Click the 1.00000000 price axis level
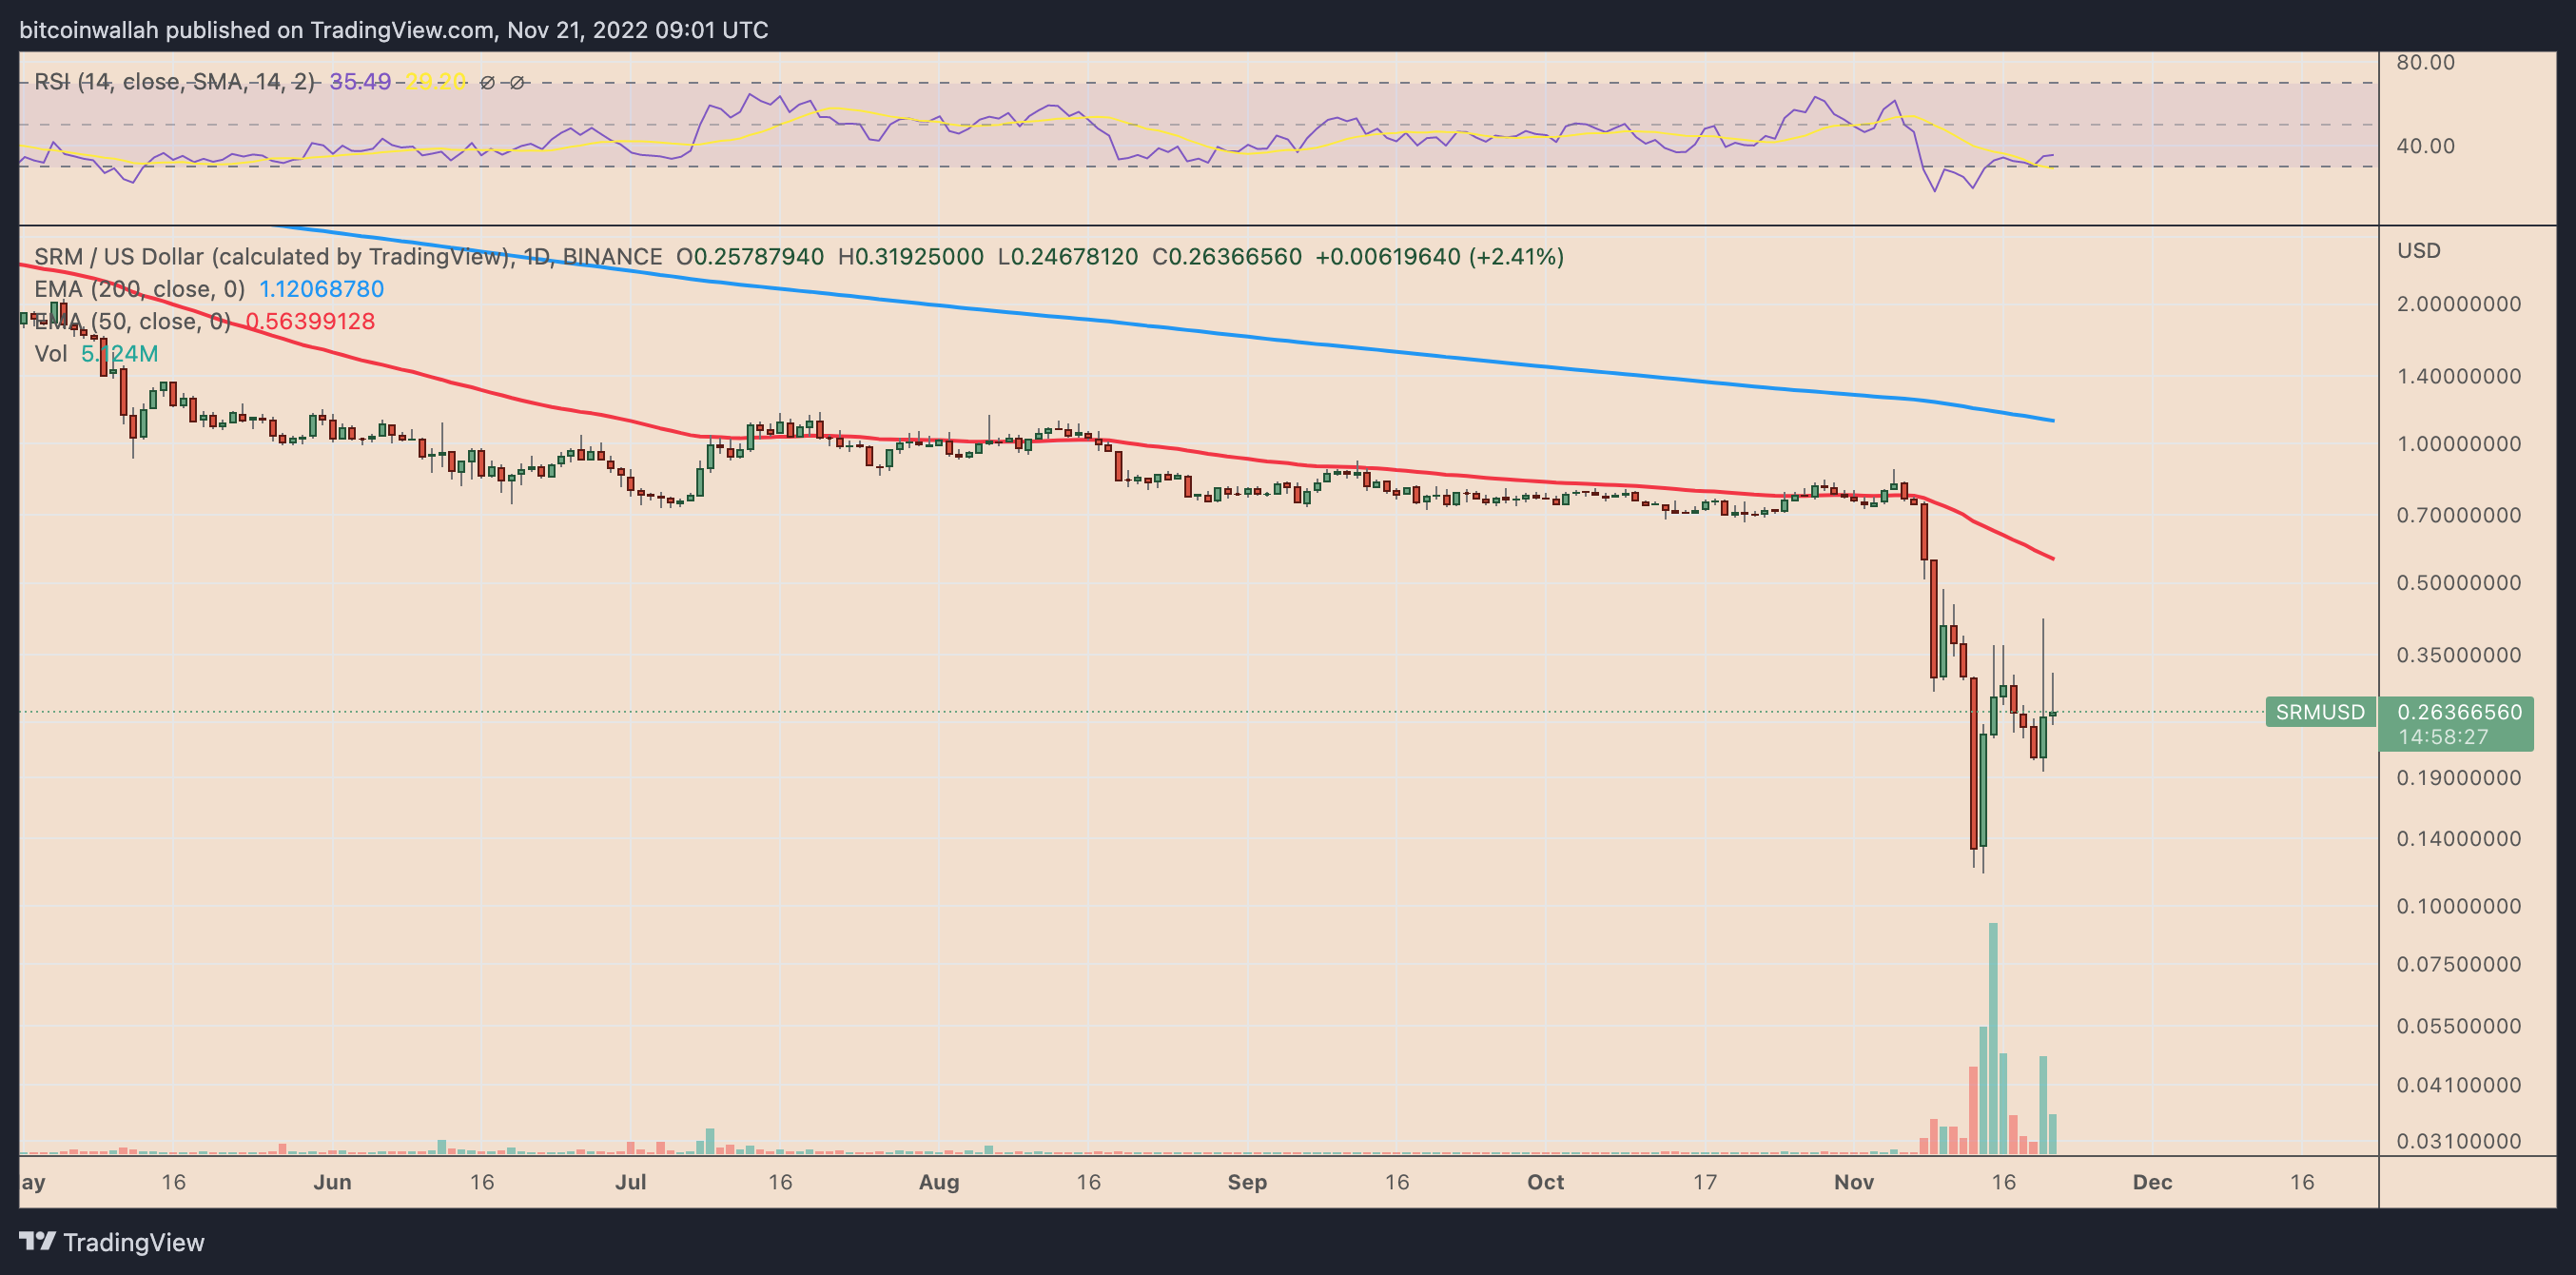This screenshot has height=1275, width=2576. pyautogui.click(x=2458, y=444)
